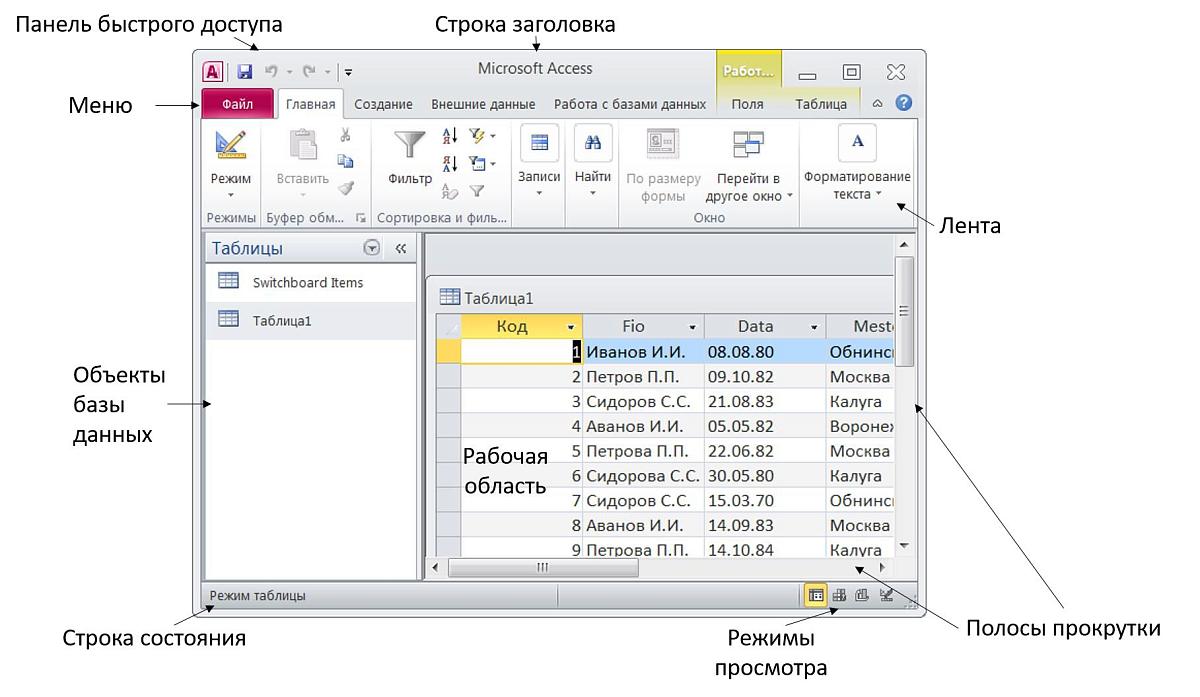
Task: Minimize the ribbon with the caret icon
Action: point(878,103)
